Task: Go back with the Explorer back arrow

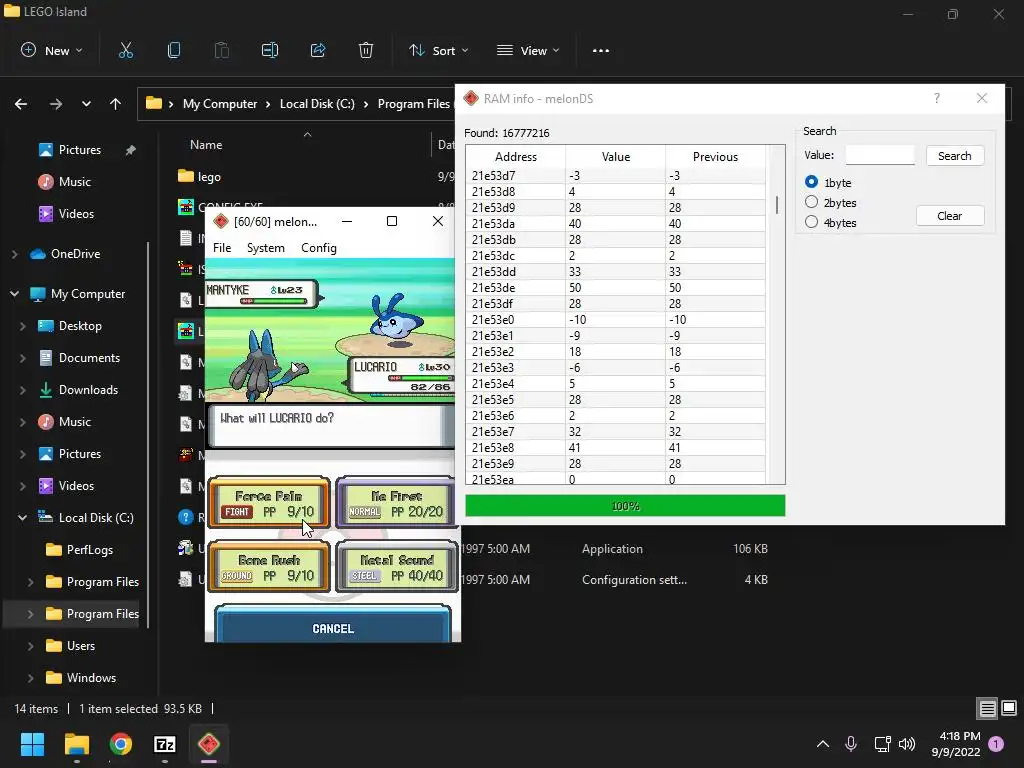Action: [21, 104]
